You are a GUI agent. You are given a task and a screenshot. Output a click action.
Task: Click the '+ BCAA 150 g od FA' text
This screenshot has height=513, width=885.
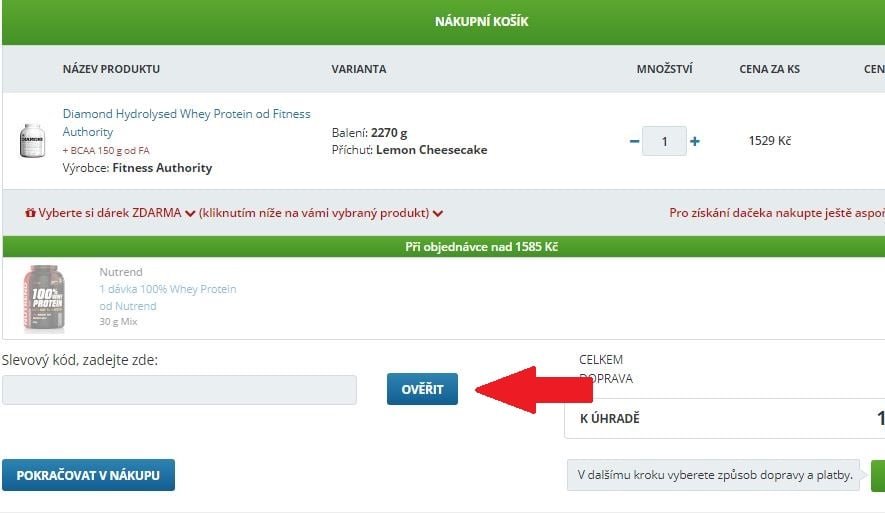point(106,150)
